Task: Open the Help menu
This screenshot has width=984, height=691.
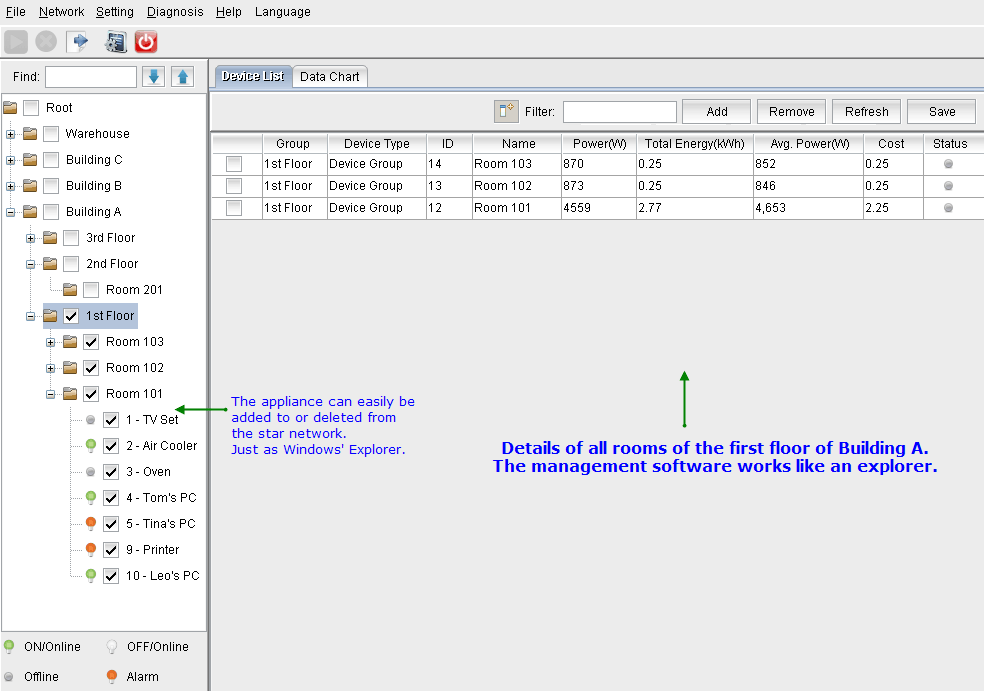Action: (228, 12)
